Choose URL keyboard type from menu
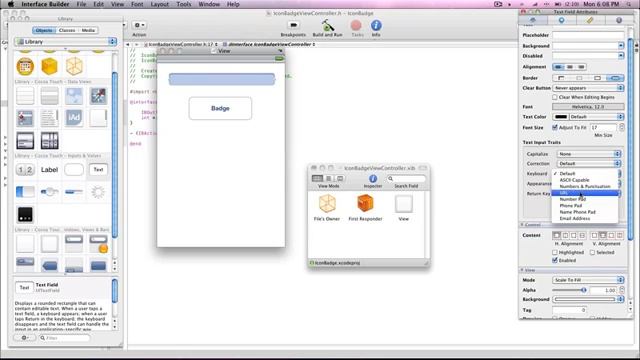The height and width of the screenshot is (360, 640). tap(585, 193)
